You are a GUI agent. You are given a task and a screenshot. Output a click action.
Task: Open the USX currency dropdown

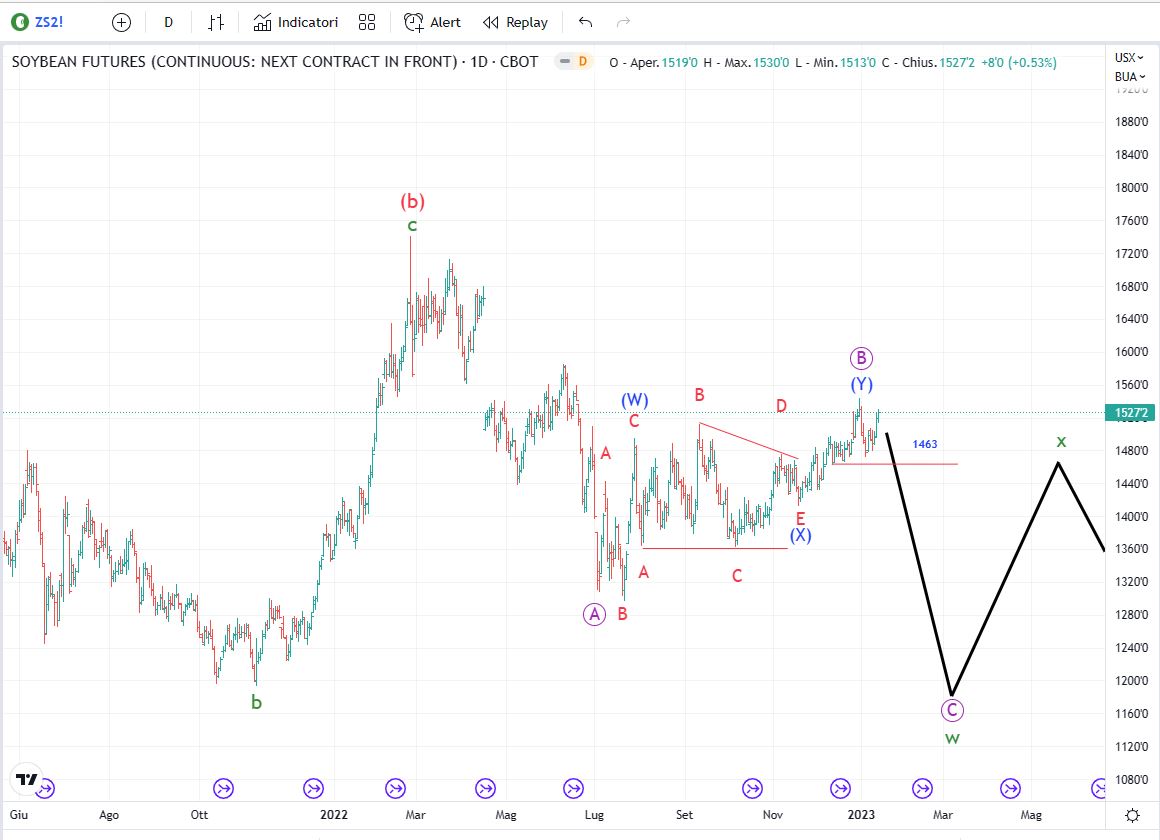click(1129, 58)
